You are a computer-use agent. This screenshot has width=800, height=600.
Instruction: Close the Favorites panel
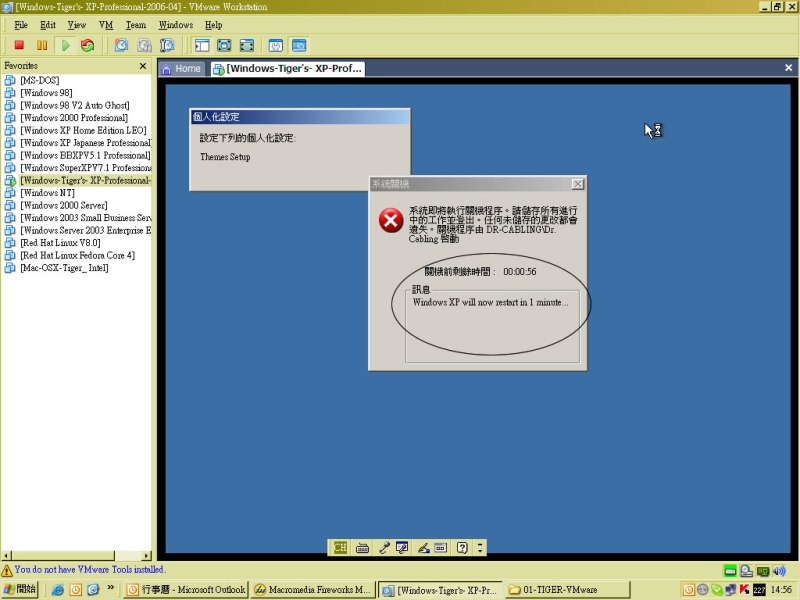pos(143,66)
